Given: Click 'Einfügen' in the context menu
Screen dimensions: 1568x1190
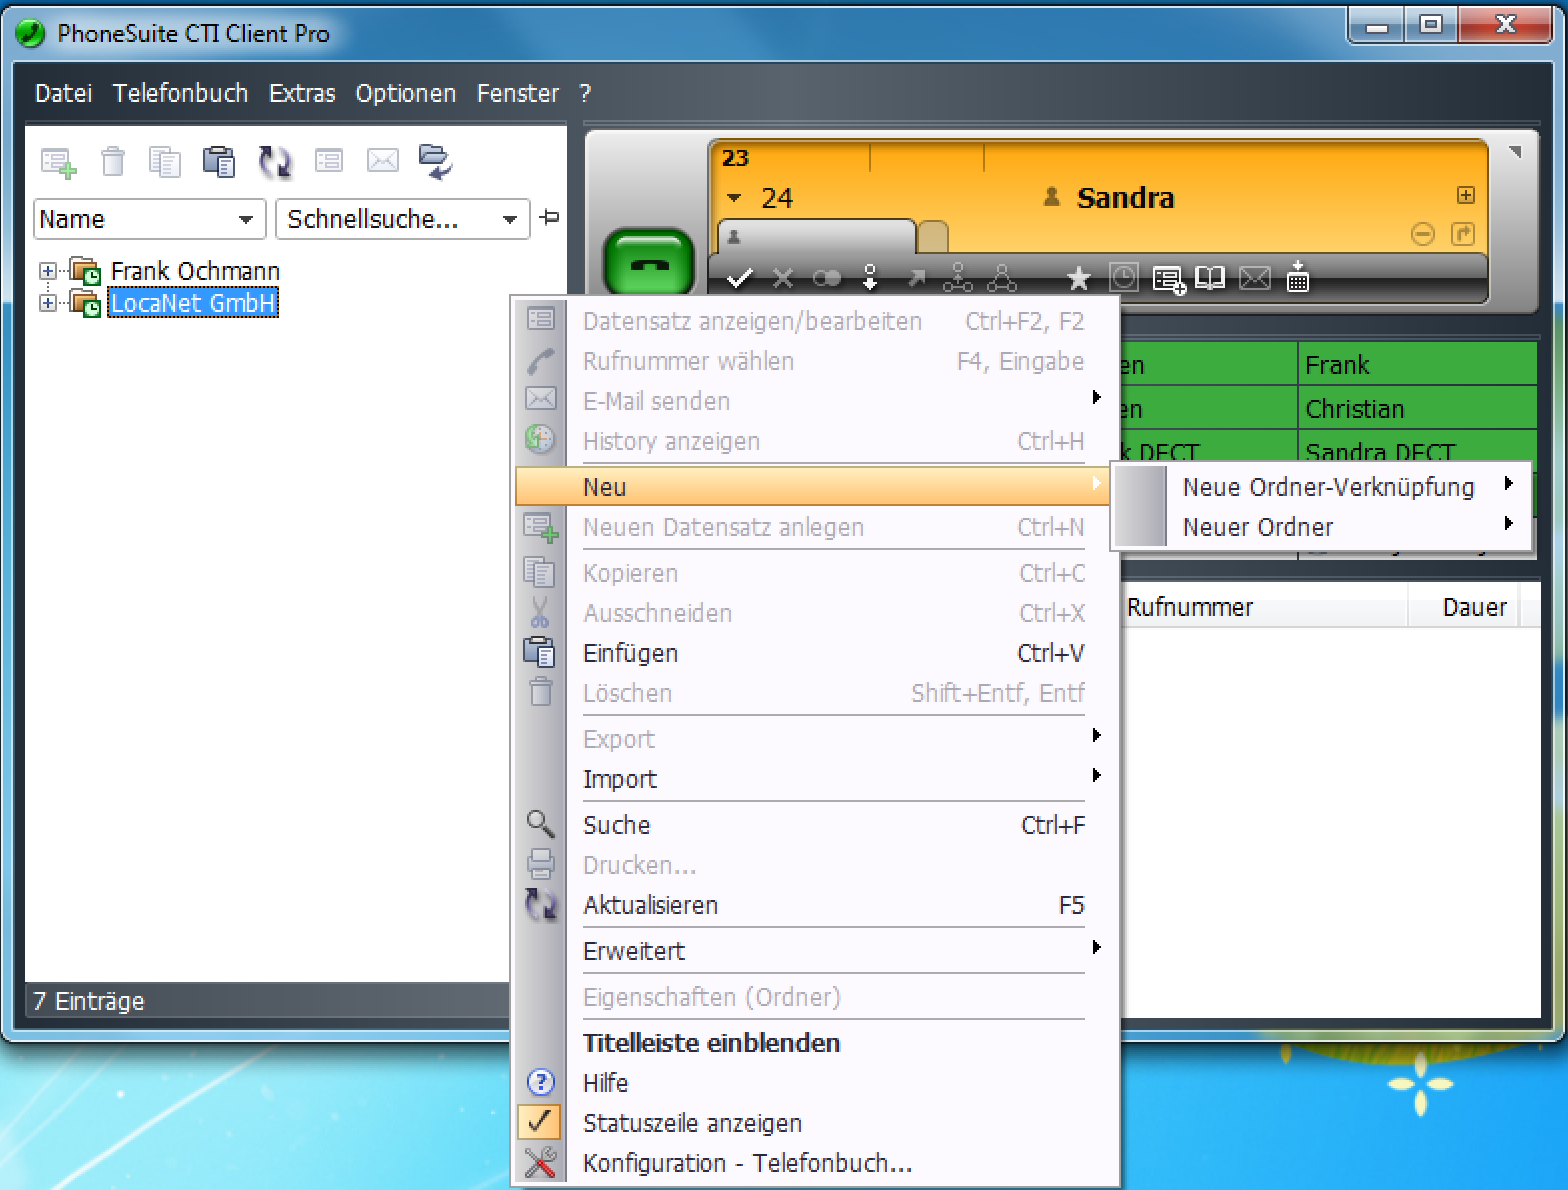Looking at the screenshot, I should click(630, 653).
